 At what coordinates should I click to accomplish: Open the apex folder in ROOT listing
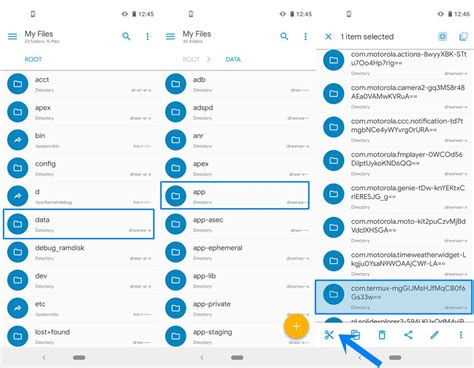pos(79,112)
